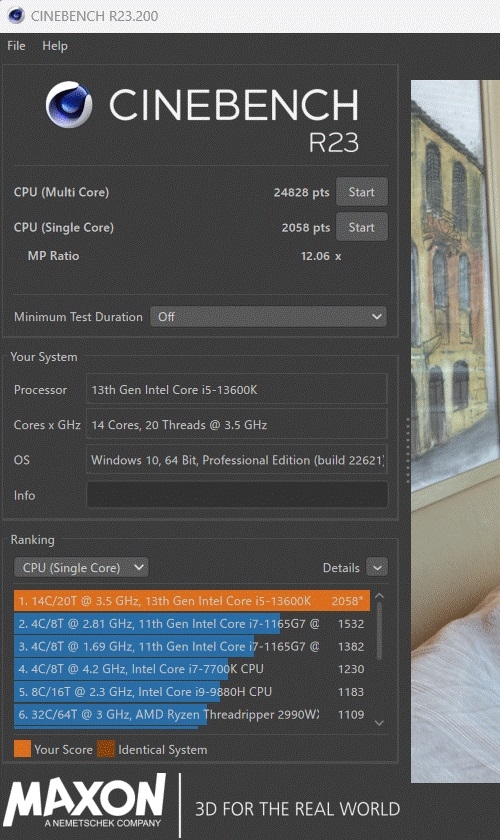500x840 pixels.
Task: Select ranking row 1 Core i5-13600K
Action: pos(192,601)
